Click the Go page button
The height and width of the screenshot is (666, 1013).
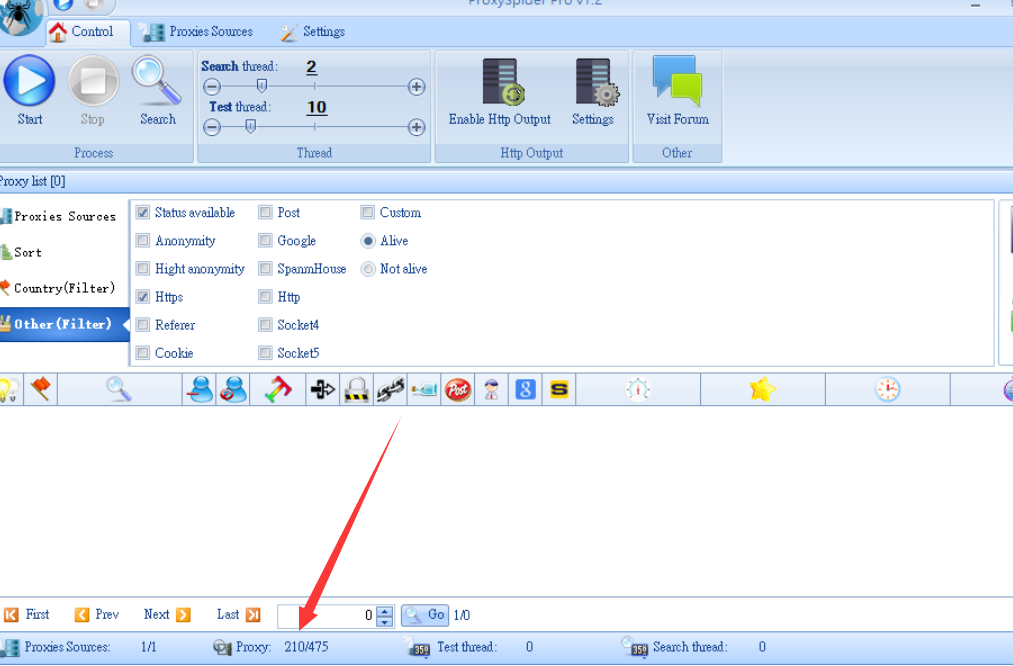[x=425, y=615]
